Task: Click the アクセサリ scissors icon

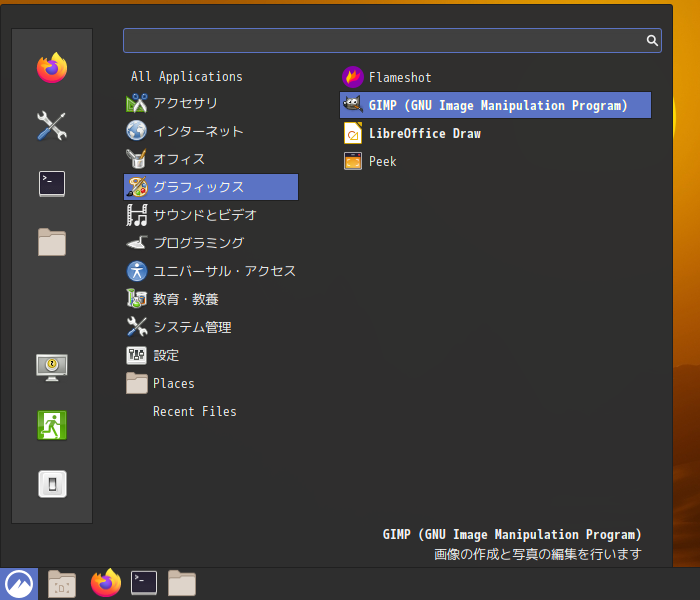Action: (x=137, y=103)
